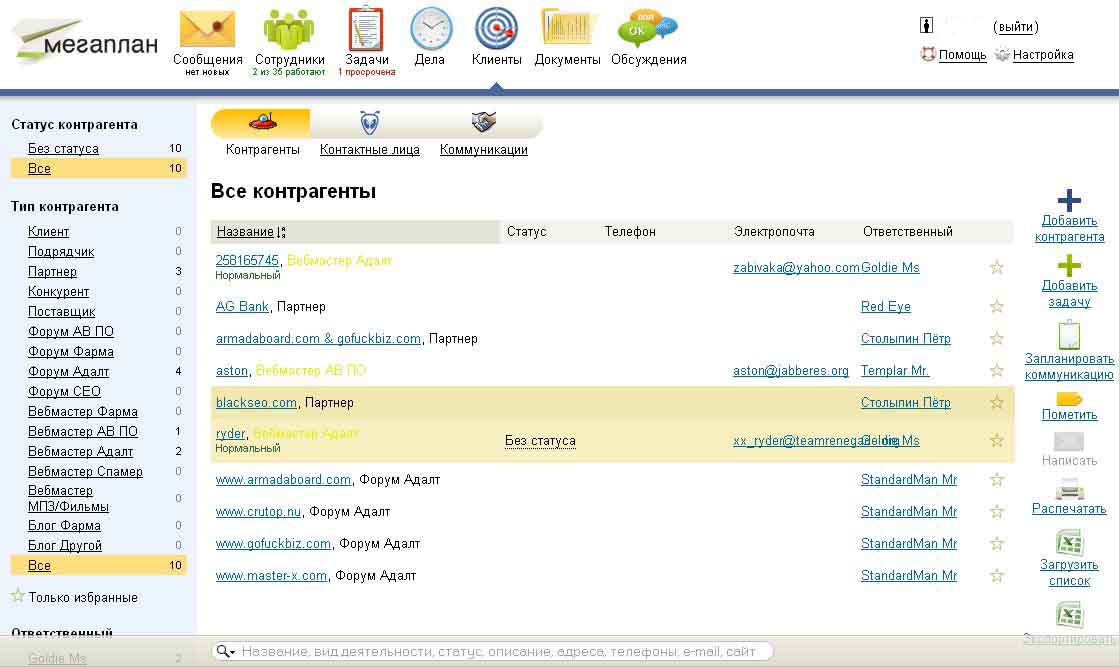Select Все under Тип контрагента

click(x=39, y=565)
